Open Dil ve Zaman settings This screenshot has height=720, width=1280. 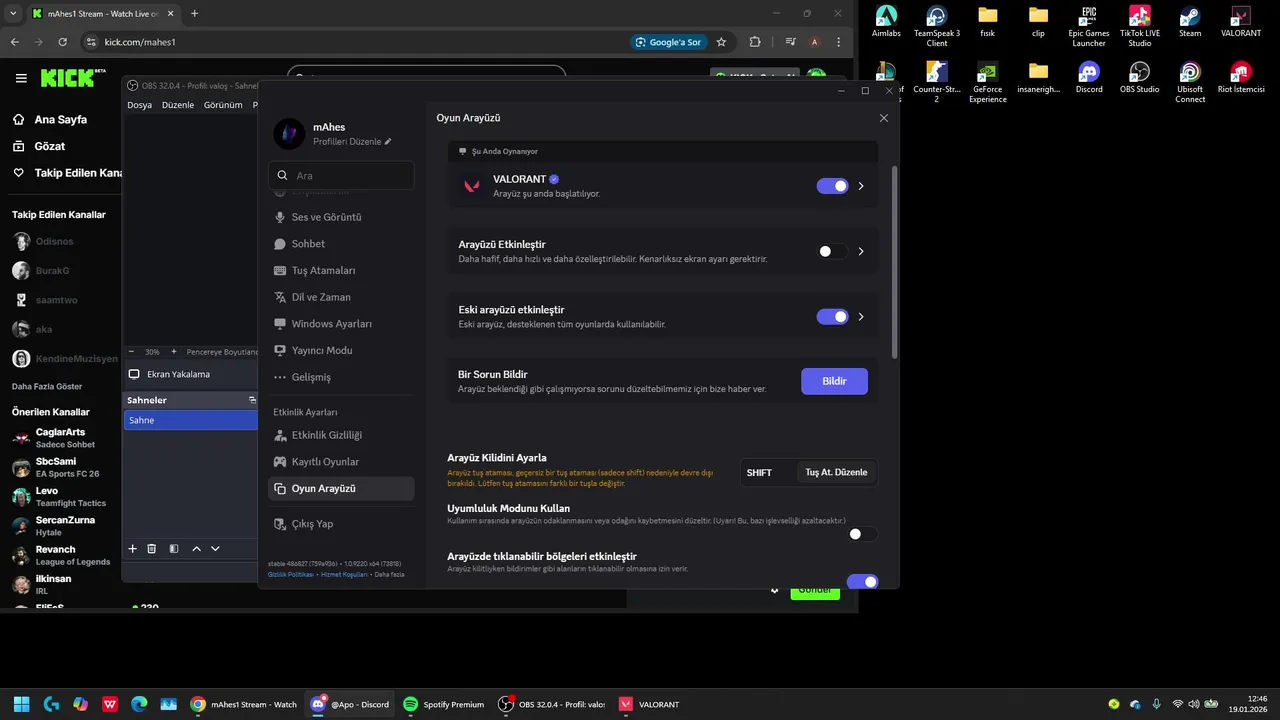point(341,297)
